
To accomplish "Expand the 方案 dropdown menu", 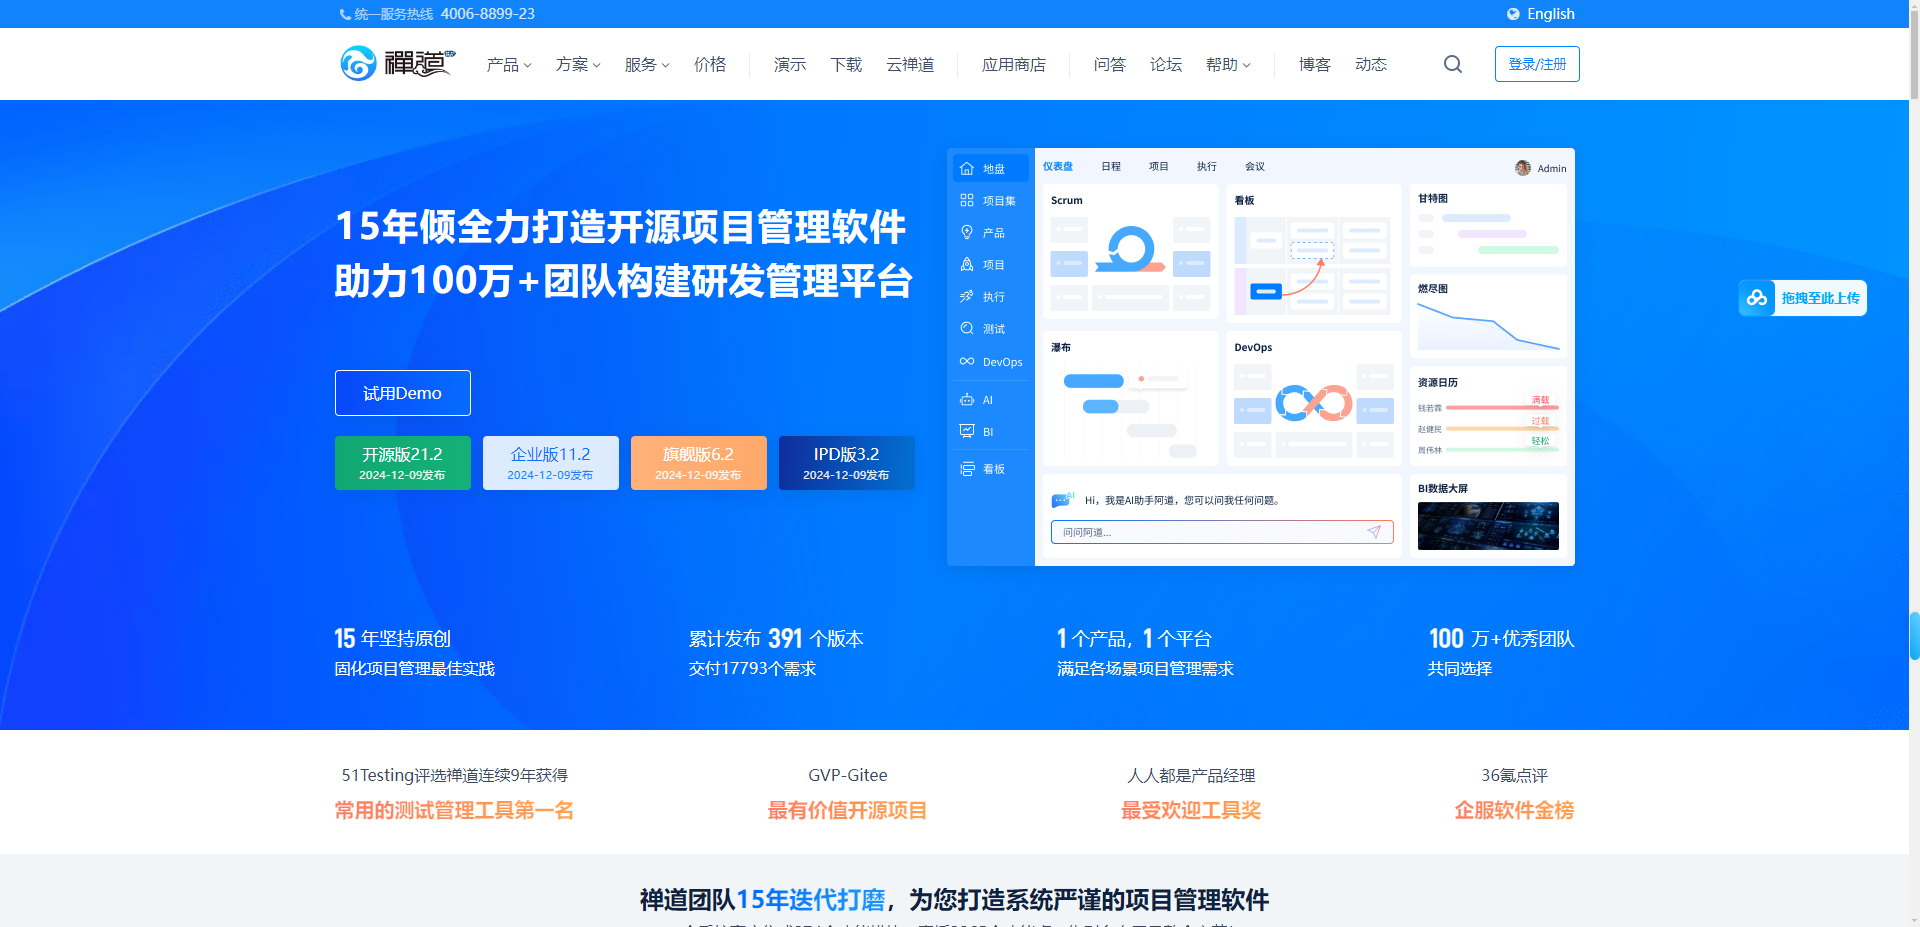I will pos(578,64).
